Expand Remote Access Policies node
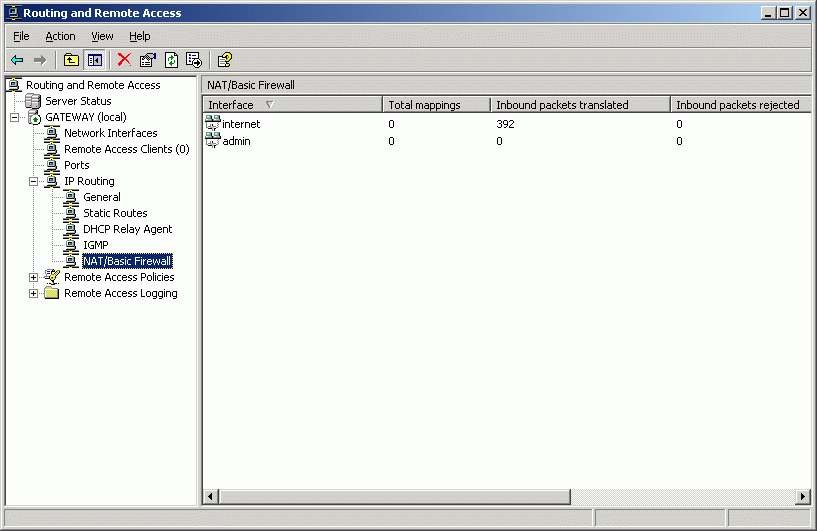The image size is (817, 531). point(33,277)
